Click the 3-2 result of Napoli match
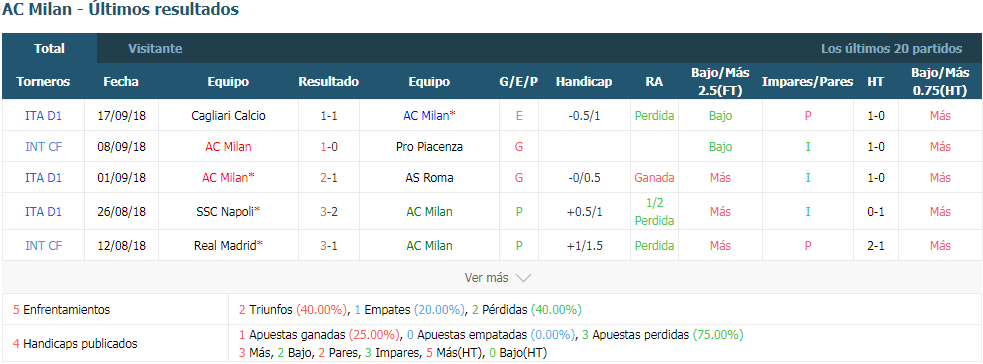 click(x=329, y=212)
